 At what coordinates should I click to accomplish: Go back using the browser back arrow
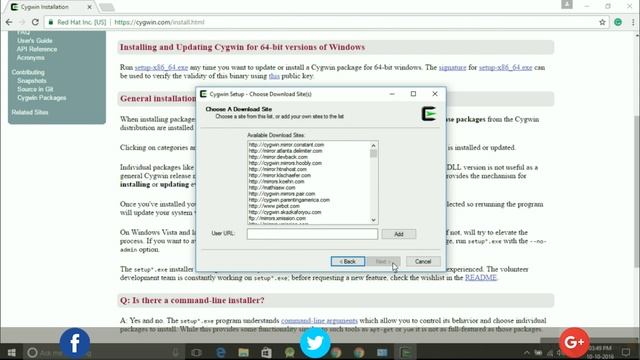point(9,22)
